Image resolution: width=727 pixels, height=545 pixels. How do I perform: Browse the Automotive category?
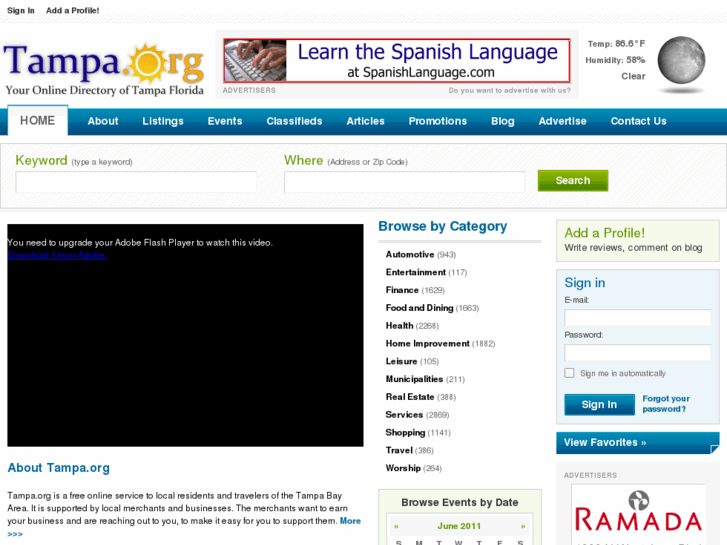[x=410, y=255]
